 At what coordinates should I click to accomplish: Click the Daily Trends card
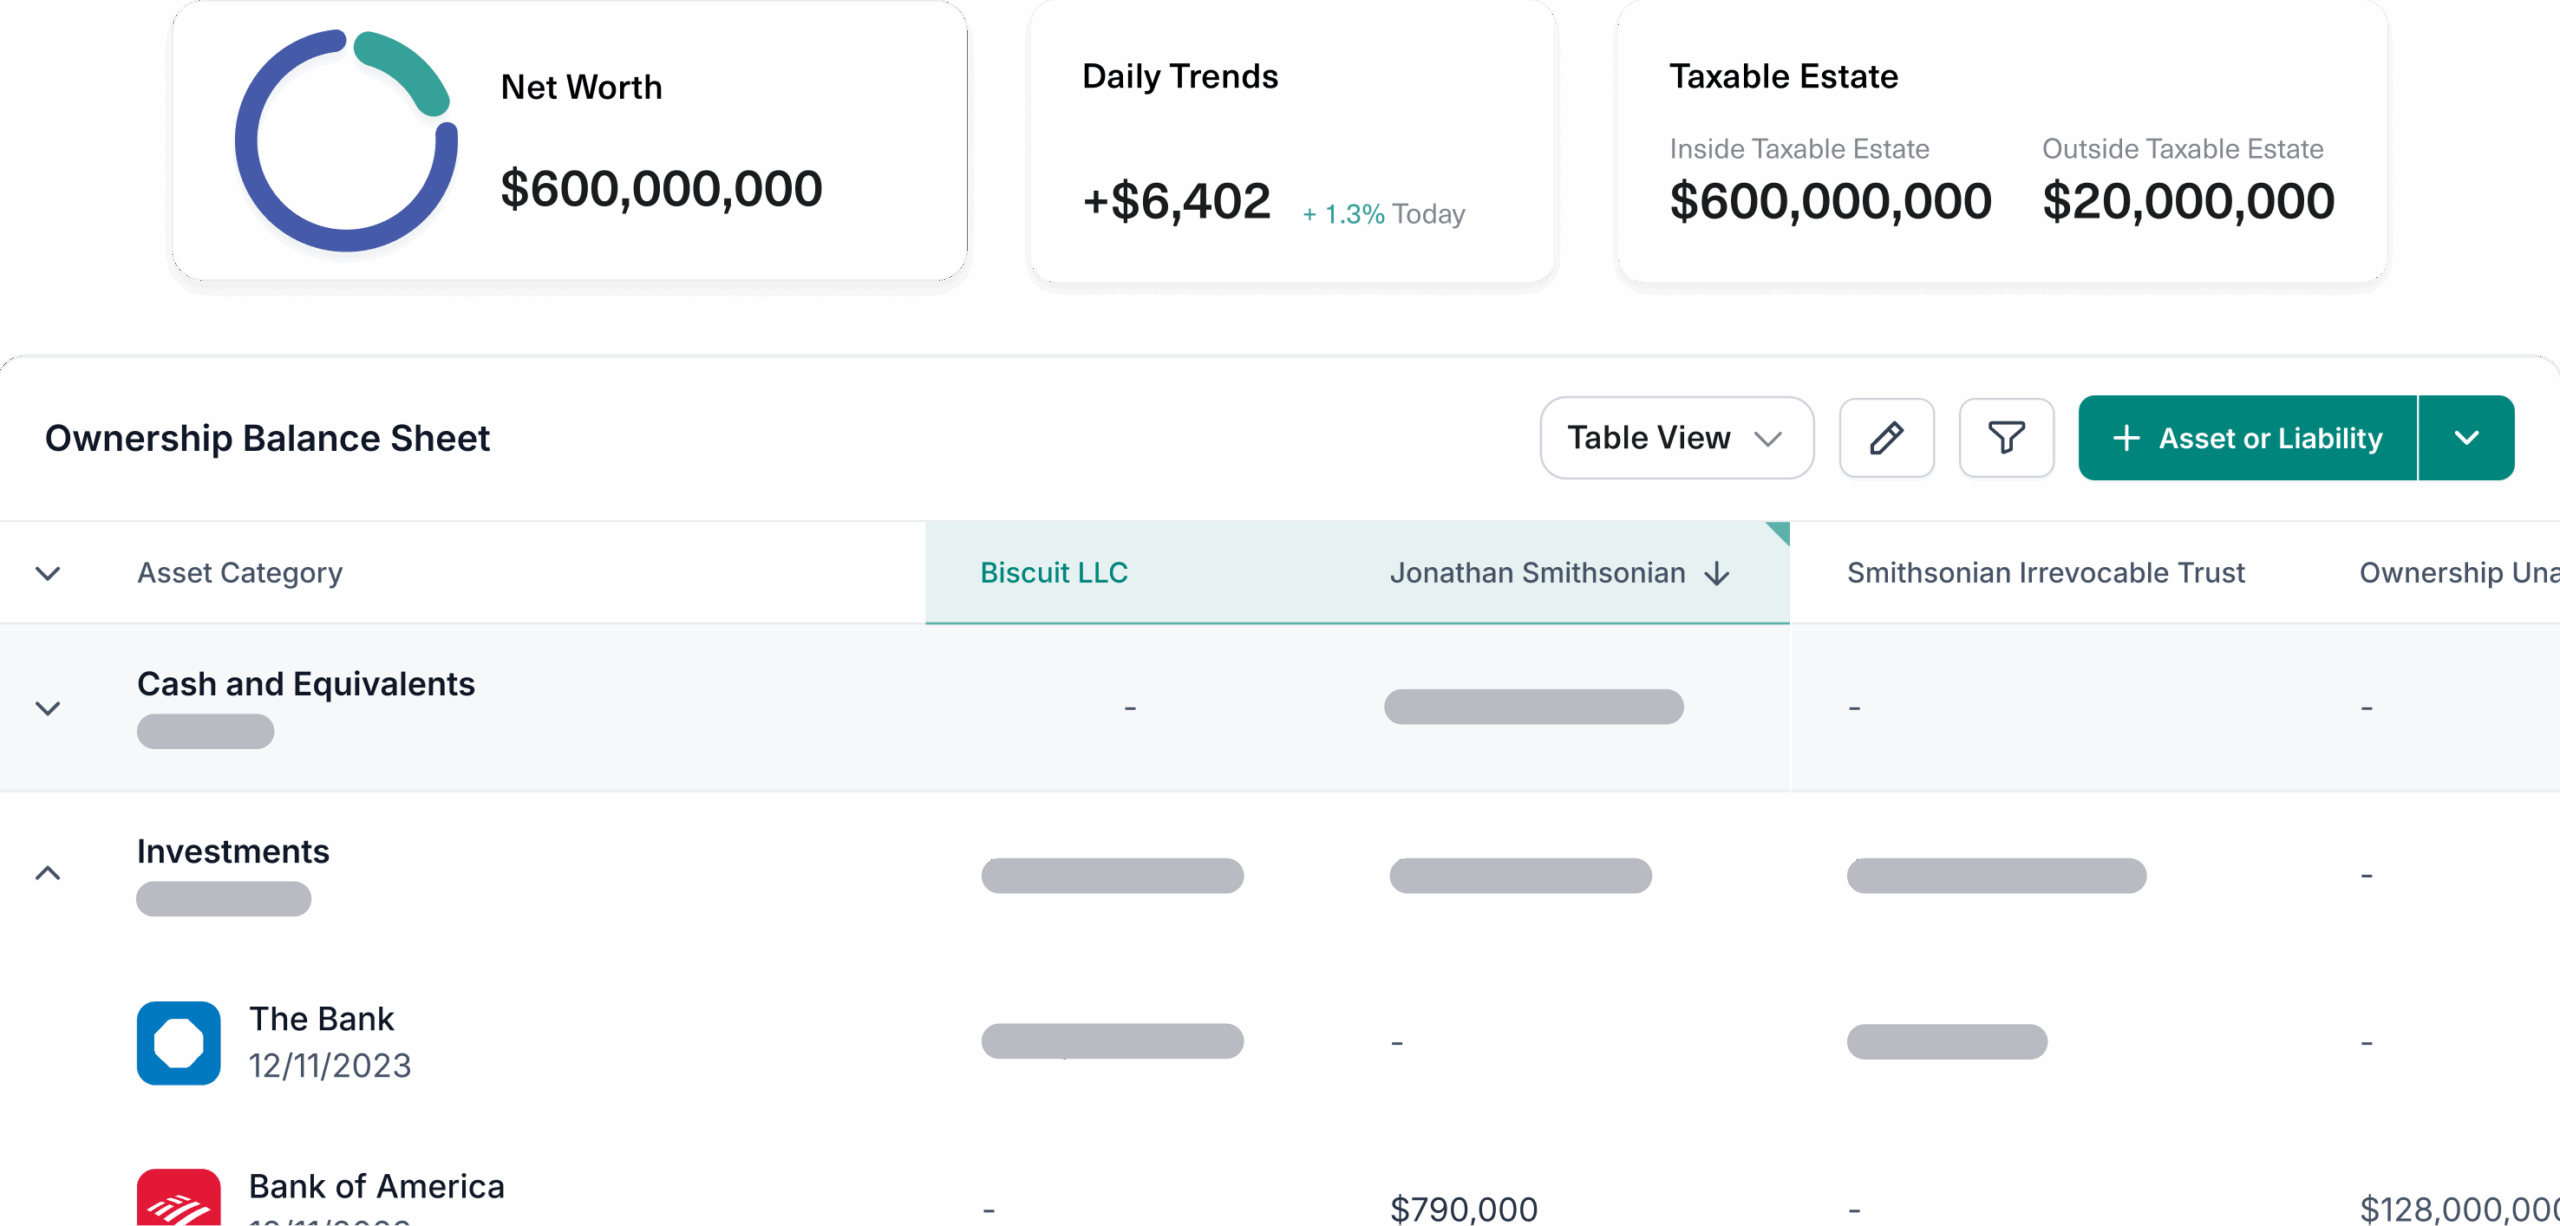[x=1292, y=142]
